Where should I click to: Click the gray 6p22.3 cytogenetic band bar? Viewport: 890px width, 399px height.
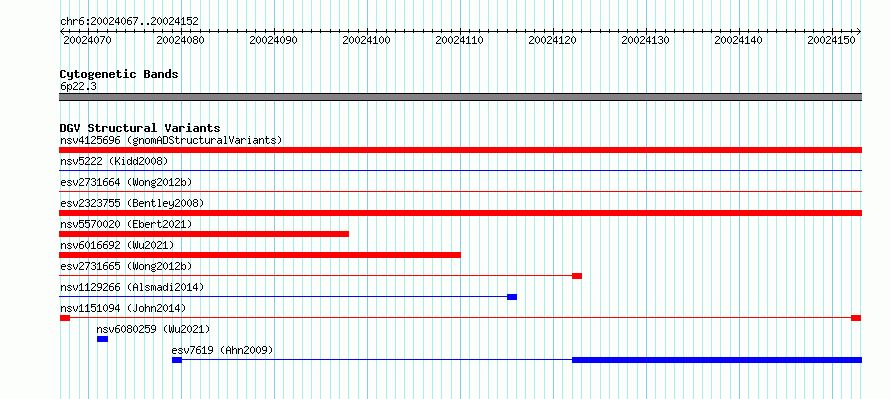460,97
